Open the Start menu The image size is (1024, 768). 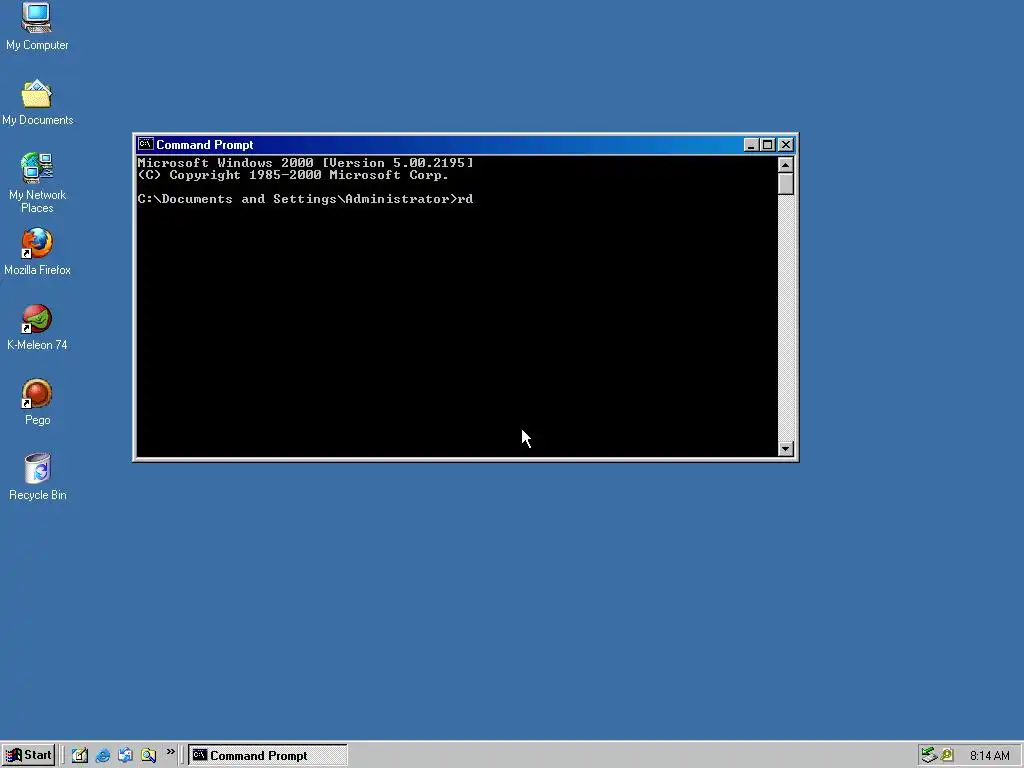point(27,756)
